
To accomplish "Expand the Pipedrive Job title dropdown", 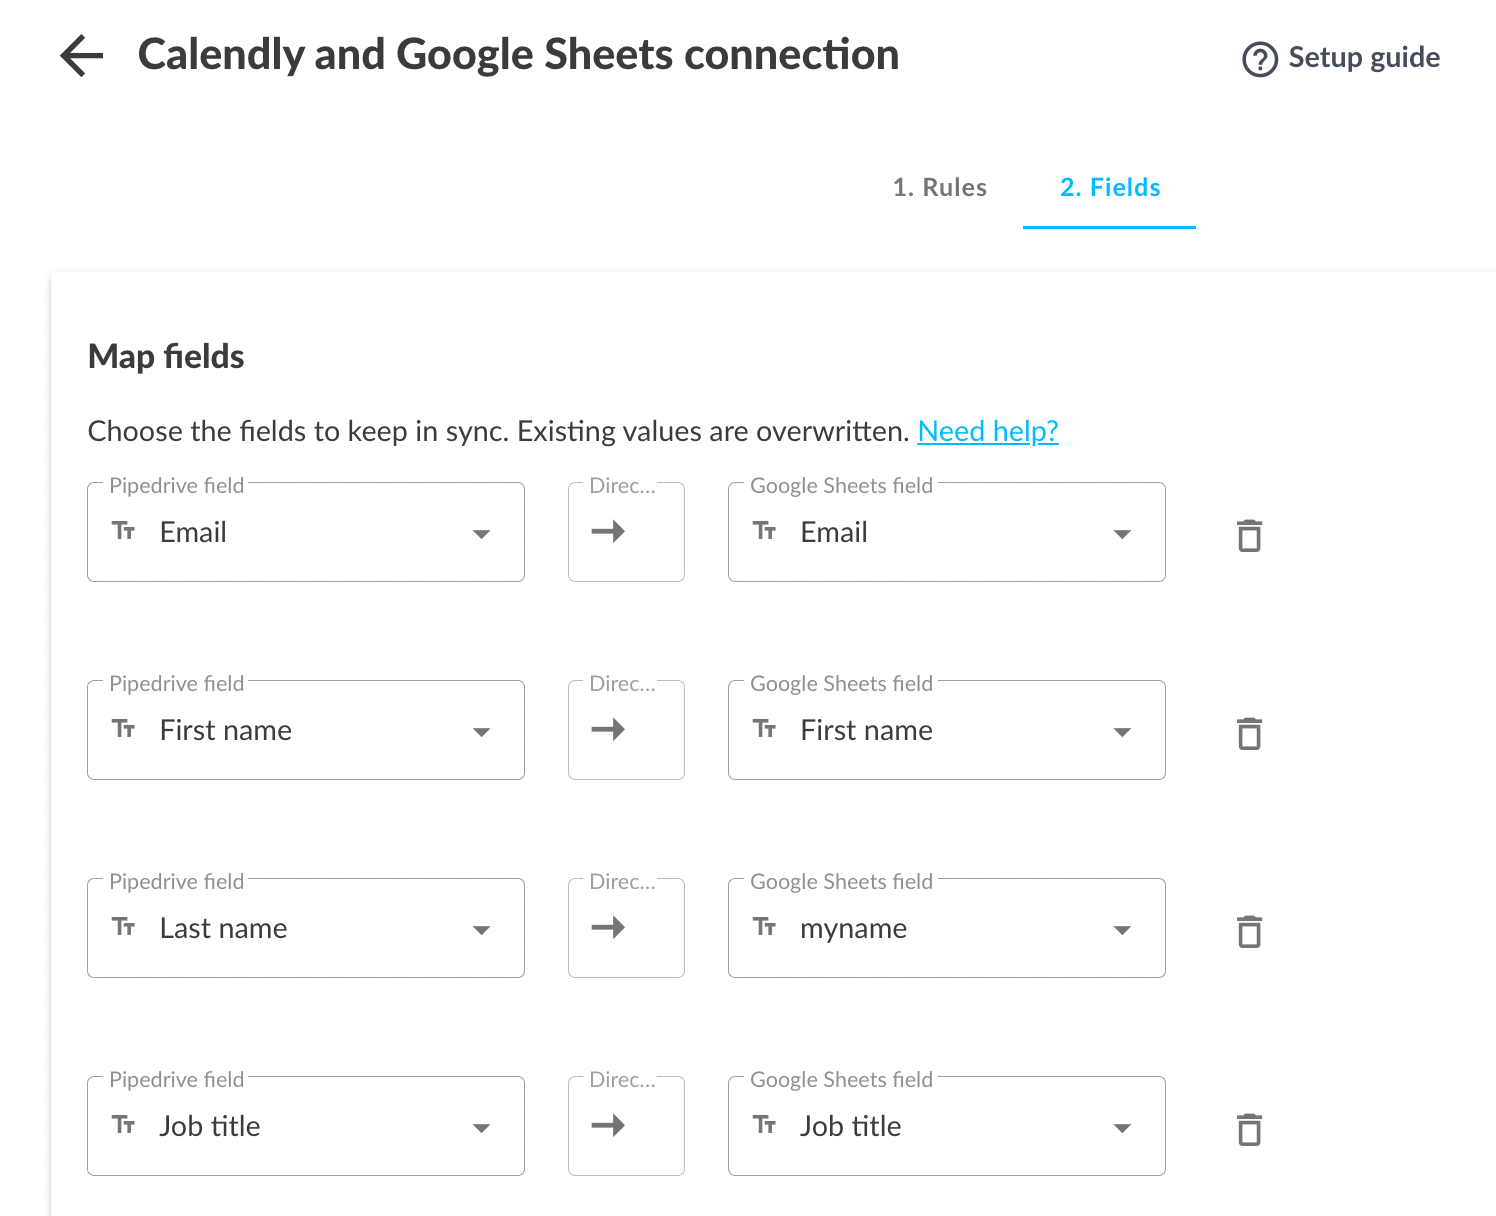I will click(x=483, y=1127).
